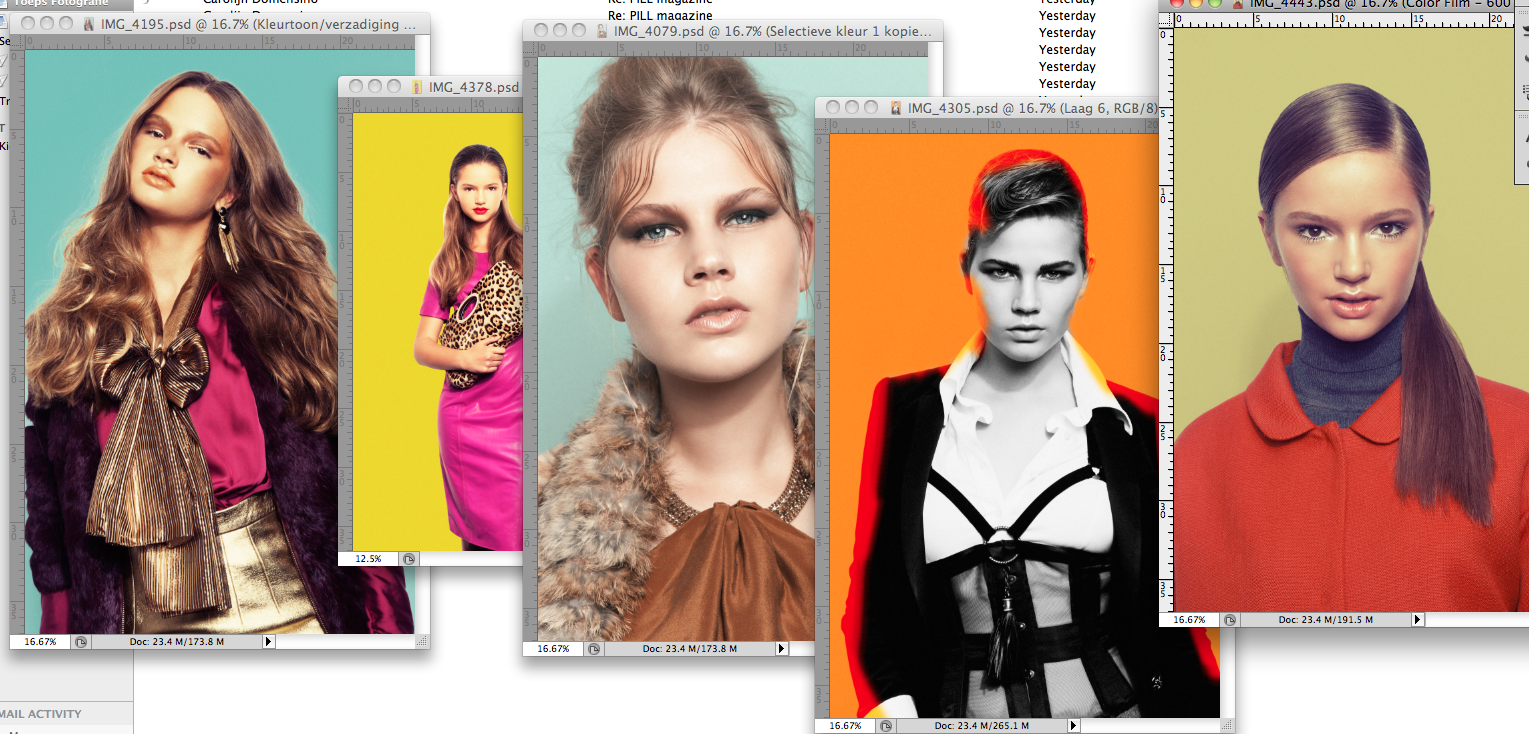This screenshot has height=734, width=1529.
Task: Click the orange-background image in IMG_4305.psd
Action: 1025,425
